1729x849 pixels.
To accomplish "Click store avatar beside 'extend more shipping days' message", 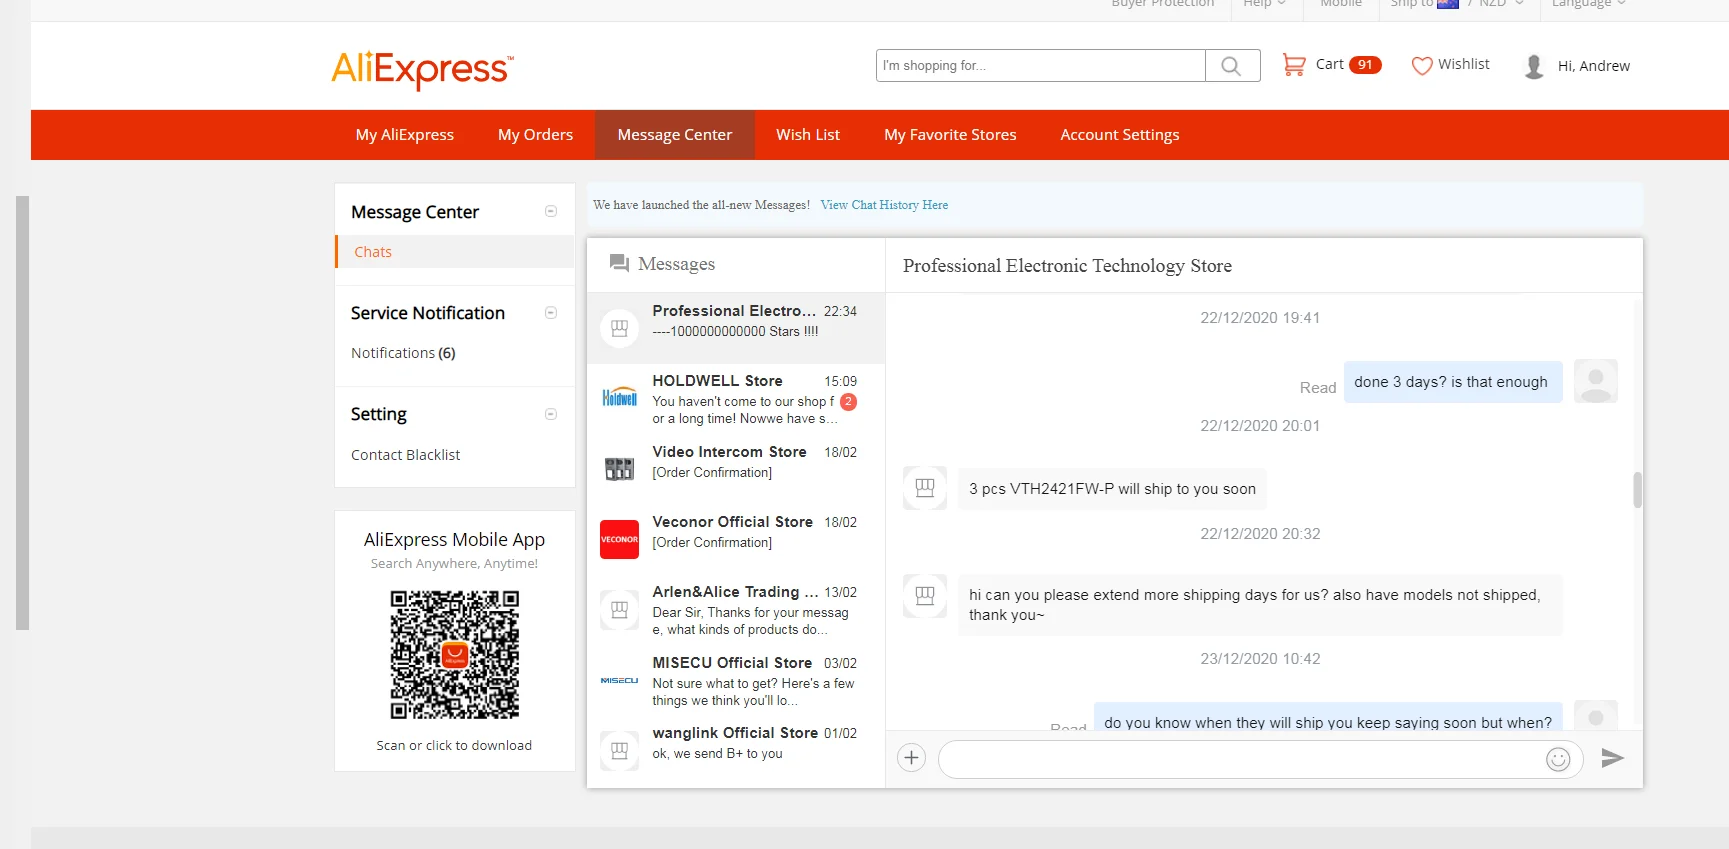I will coord(925,596).
